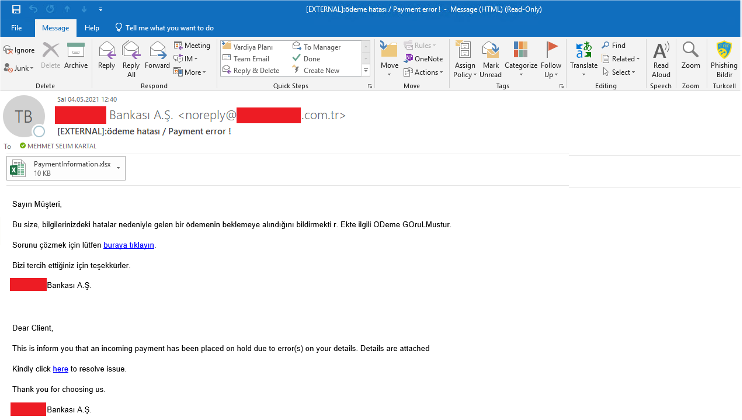742x420 pixels.
Task: Select Vardiya Planı quick step
Action: coord(247,47)
